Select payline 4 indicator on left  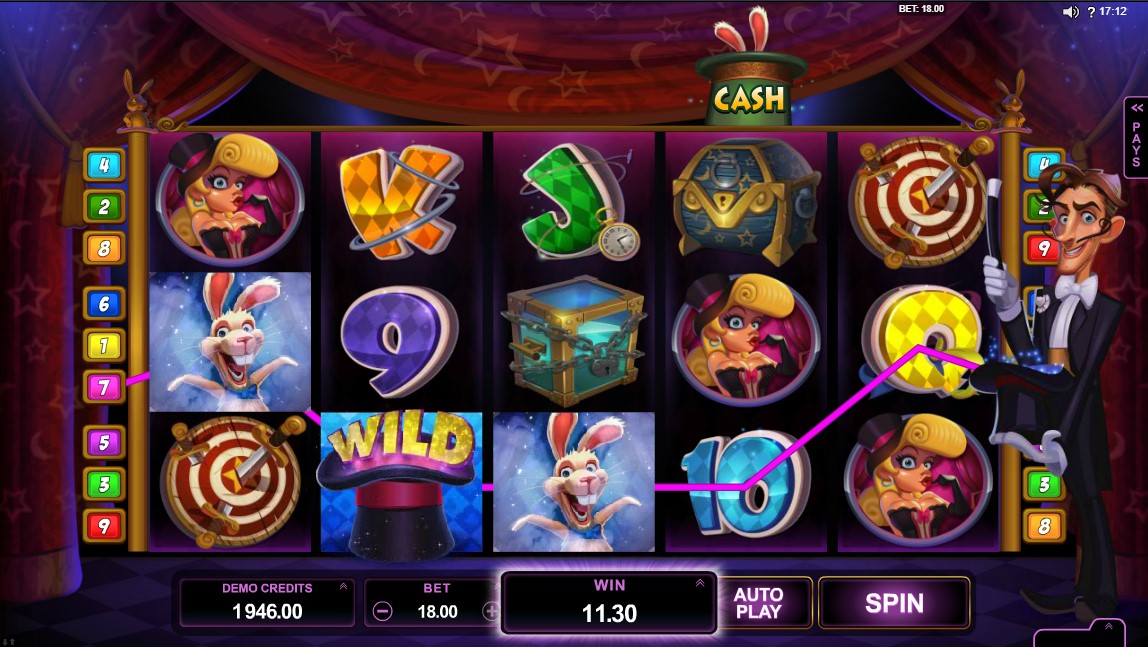pos(103,165)
